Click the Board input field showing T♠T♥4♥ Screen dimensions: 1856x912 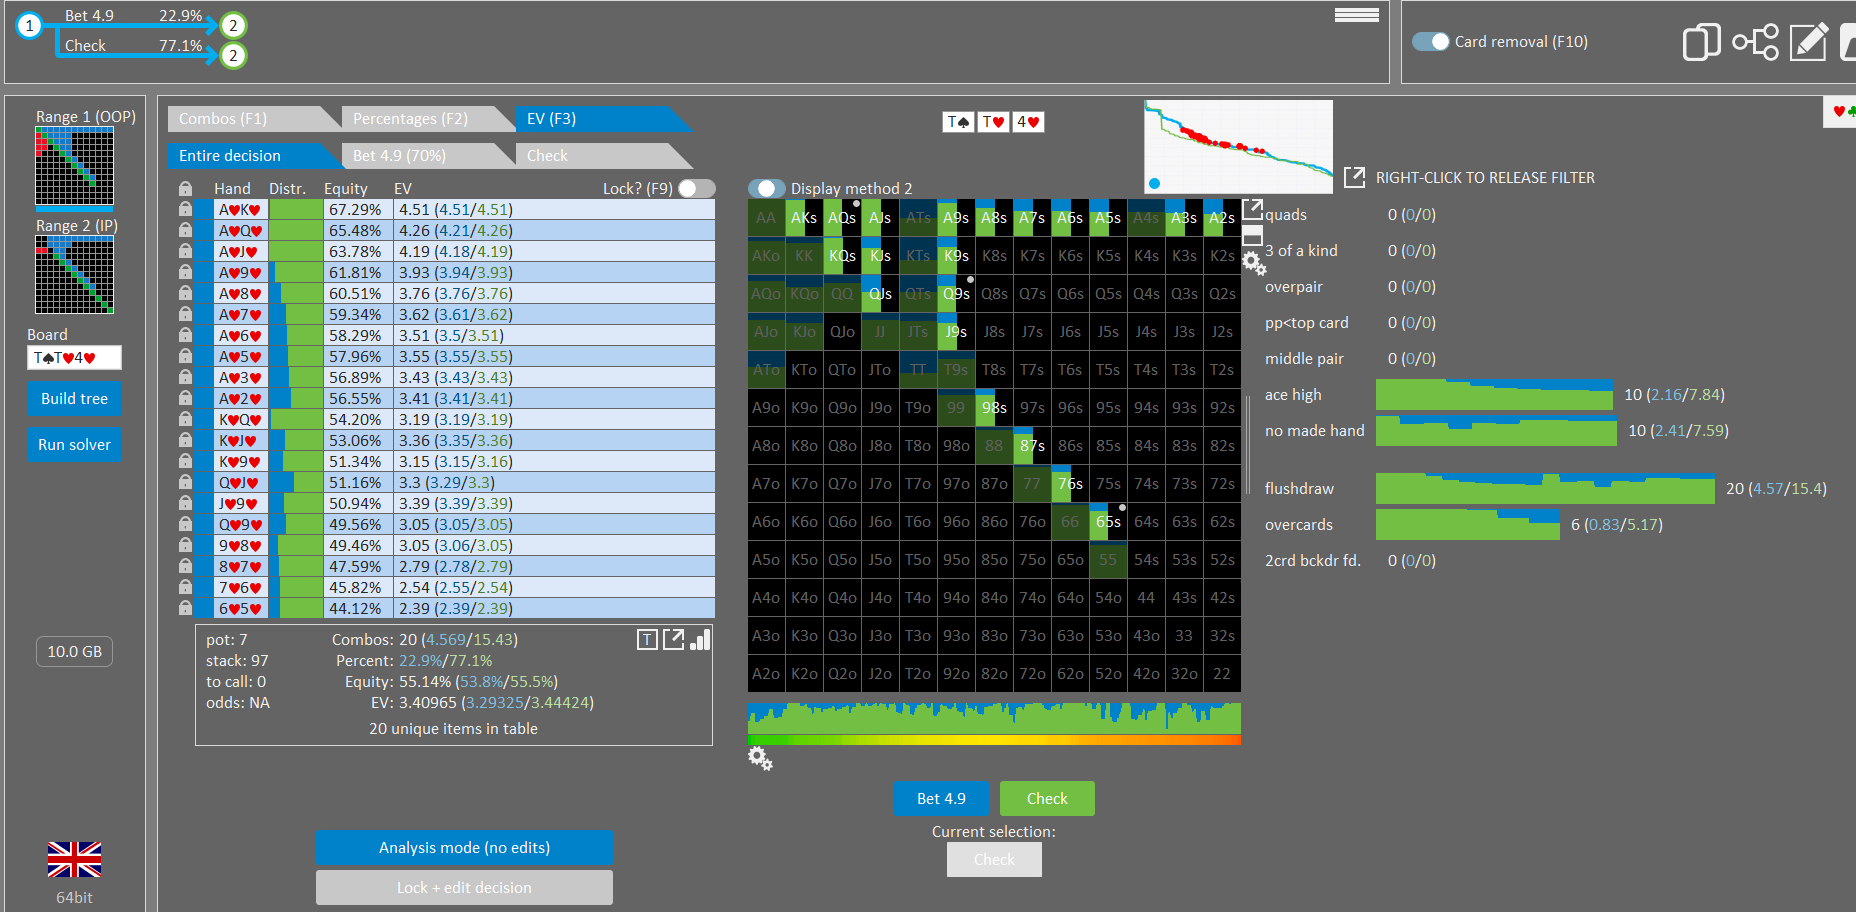pos(74,358)
